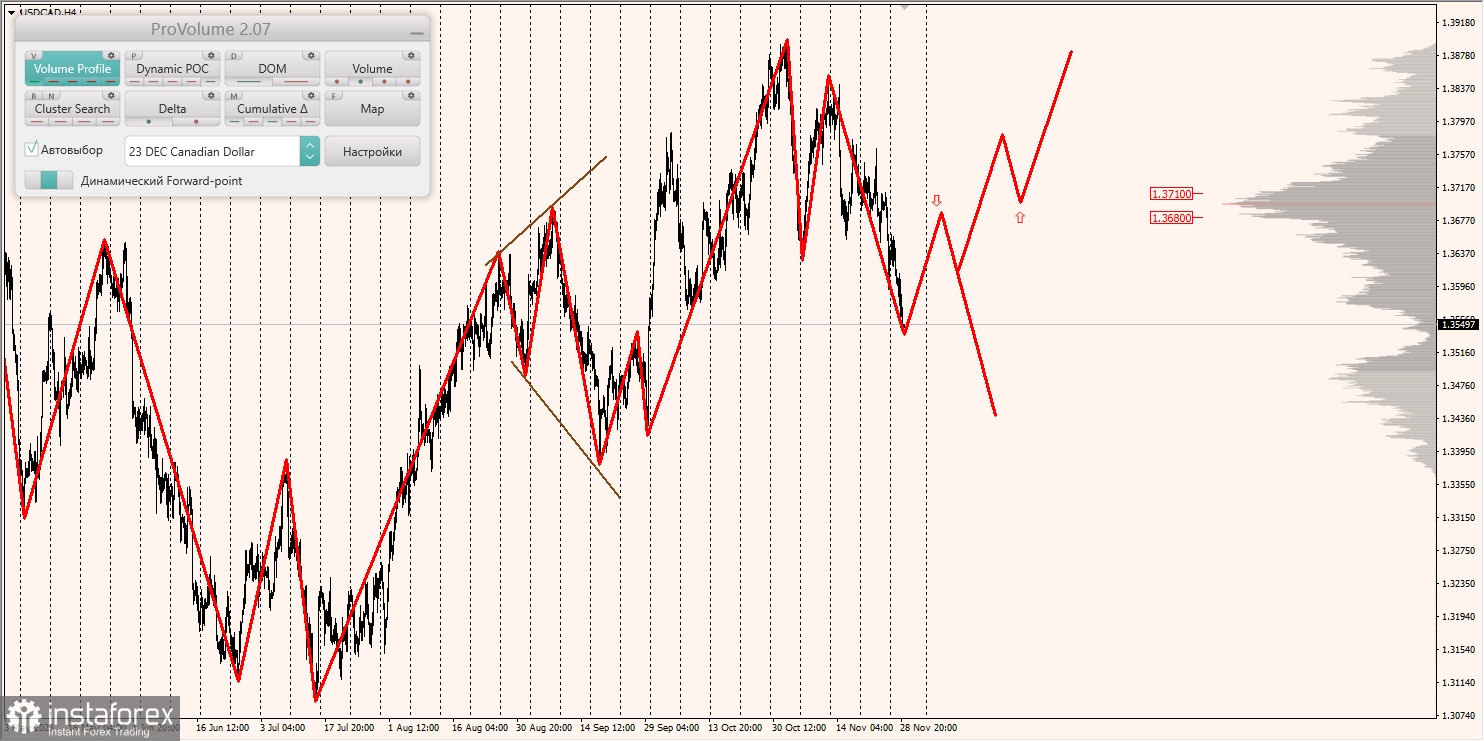Toggle the green dot segment under Delta

click(148, 121)
